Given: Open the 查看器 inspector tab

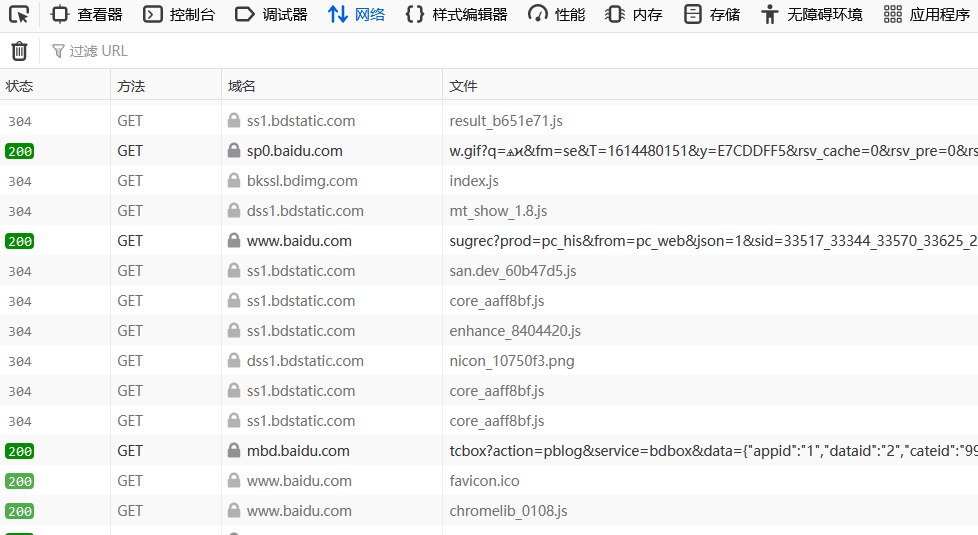Looking at the screenshot, I should click(x=87, y=14).
